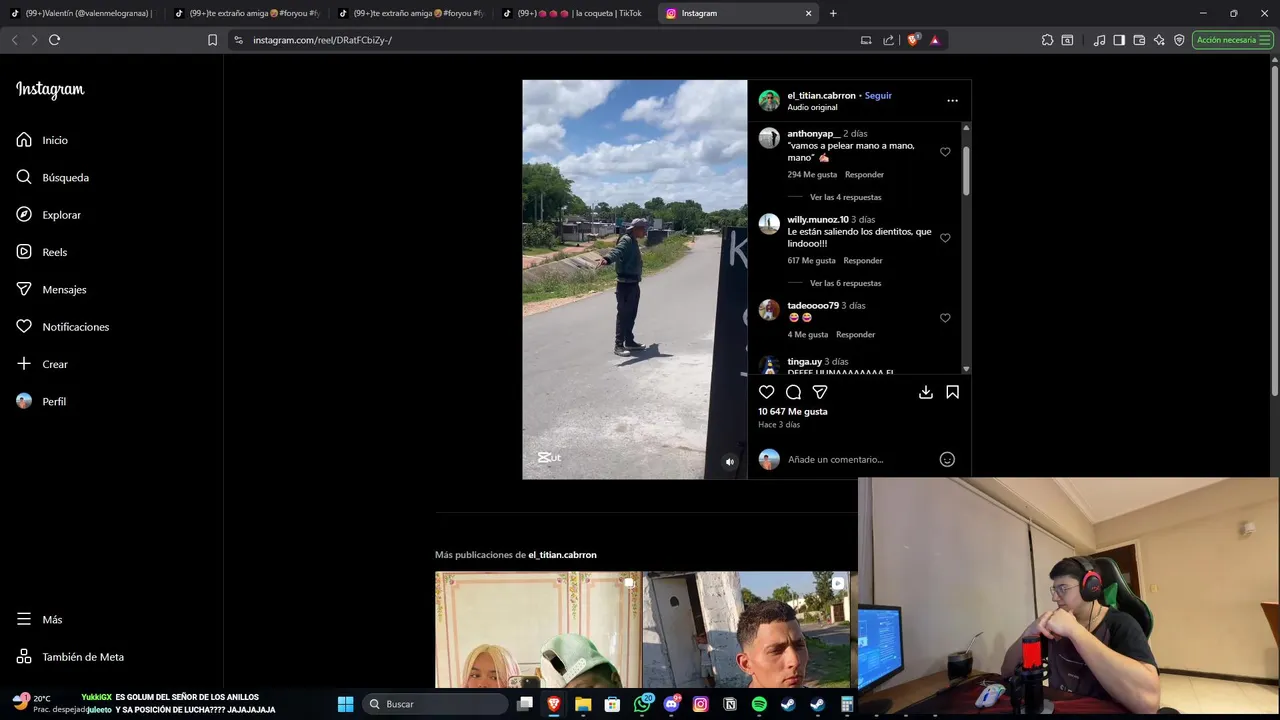Switch to the la coqueta TikTok tab
Image resolution: width=1280 pixels, height=720 pixels.
coord(574,13)
